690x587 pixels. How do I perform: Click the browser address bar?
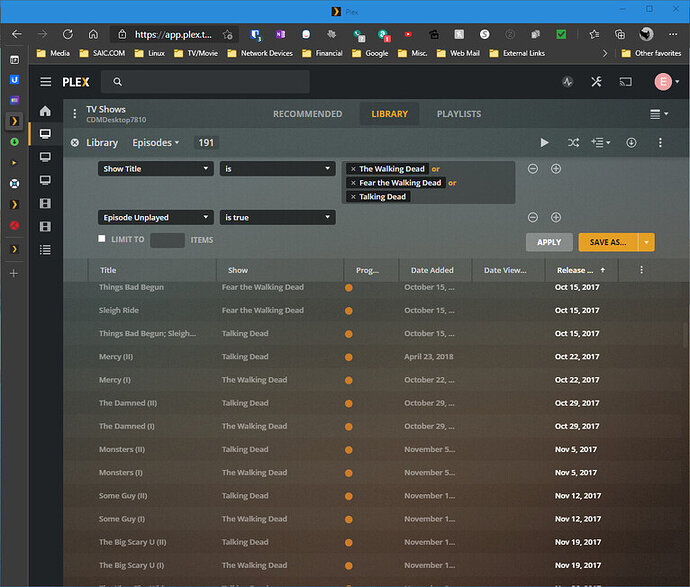173,34
